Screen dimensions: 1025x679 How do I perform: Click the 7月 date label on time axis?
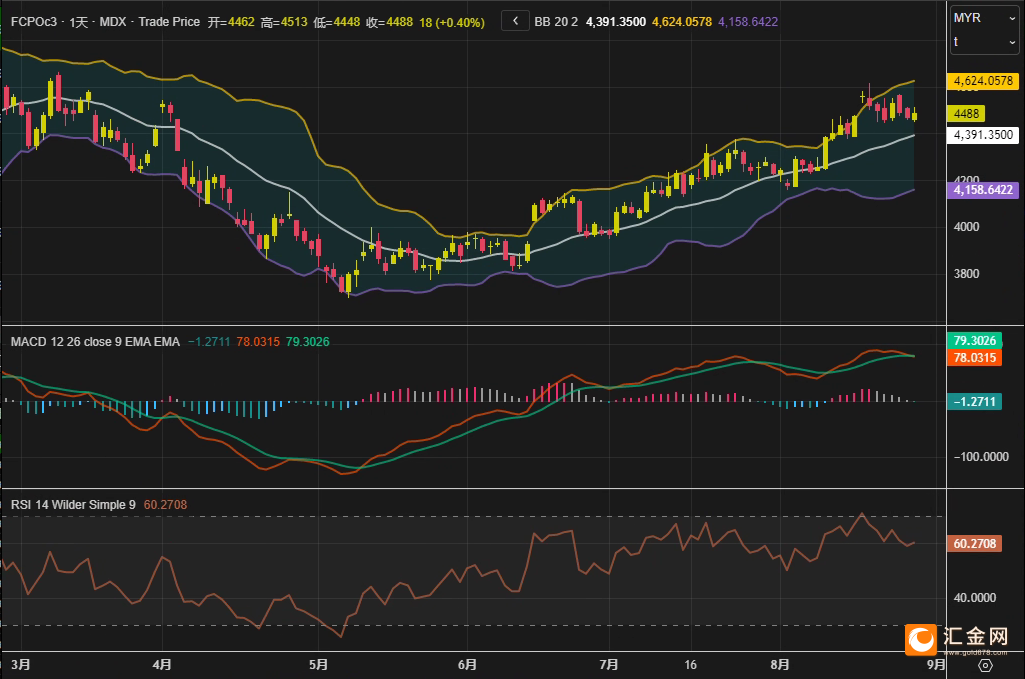609,665
